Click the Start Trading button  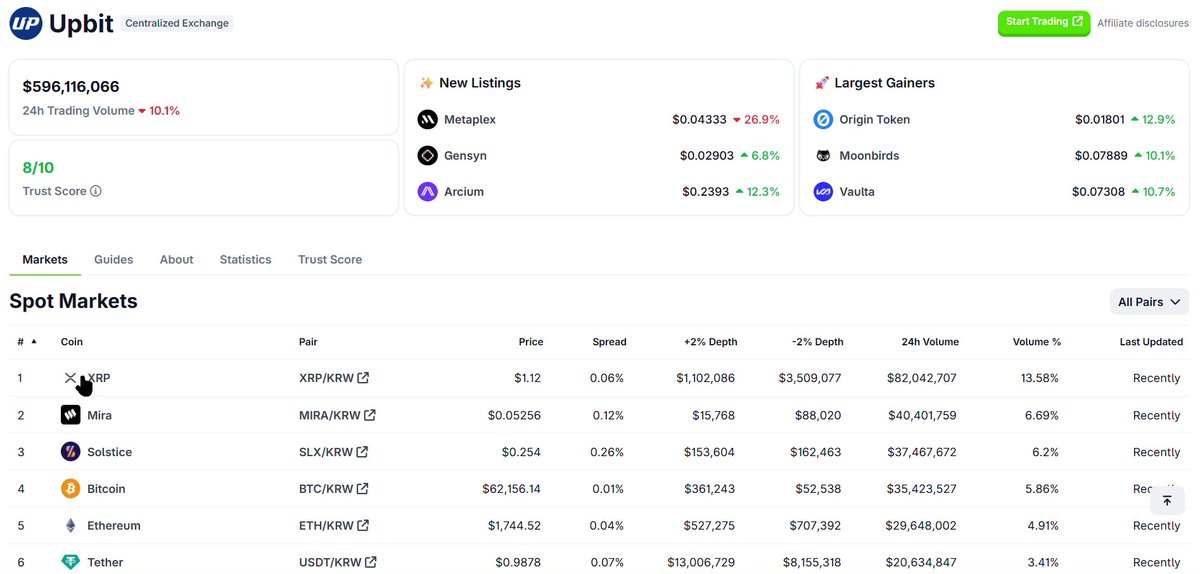[1044, 22]
